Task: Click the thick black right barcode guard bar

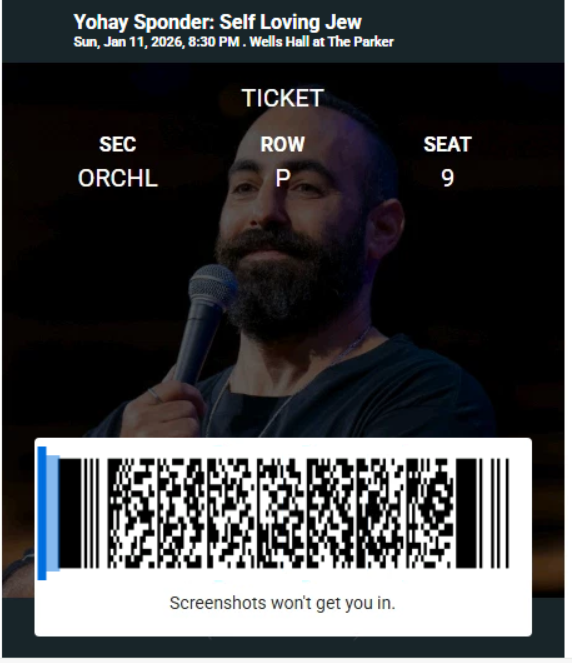Action: [466, 513]
